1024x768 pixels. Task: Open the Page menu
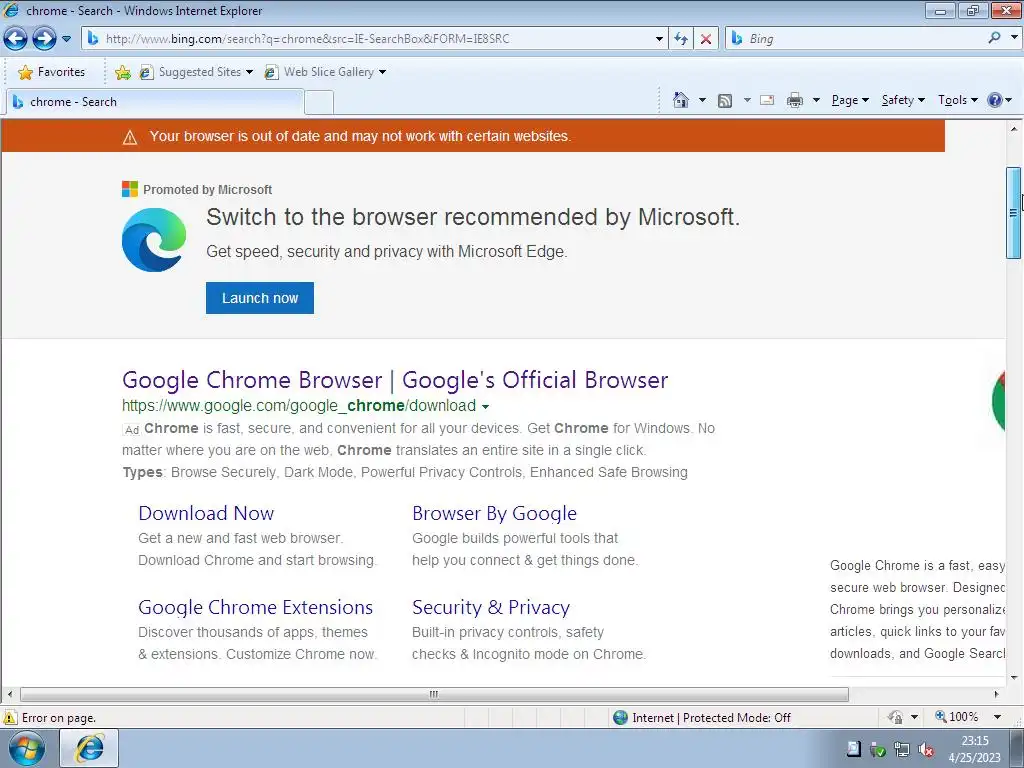(850, 100)
